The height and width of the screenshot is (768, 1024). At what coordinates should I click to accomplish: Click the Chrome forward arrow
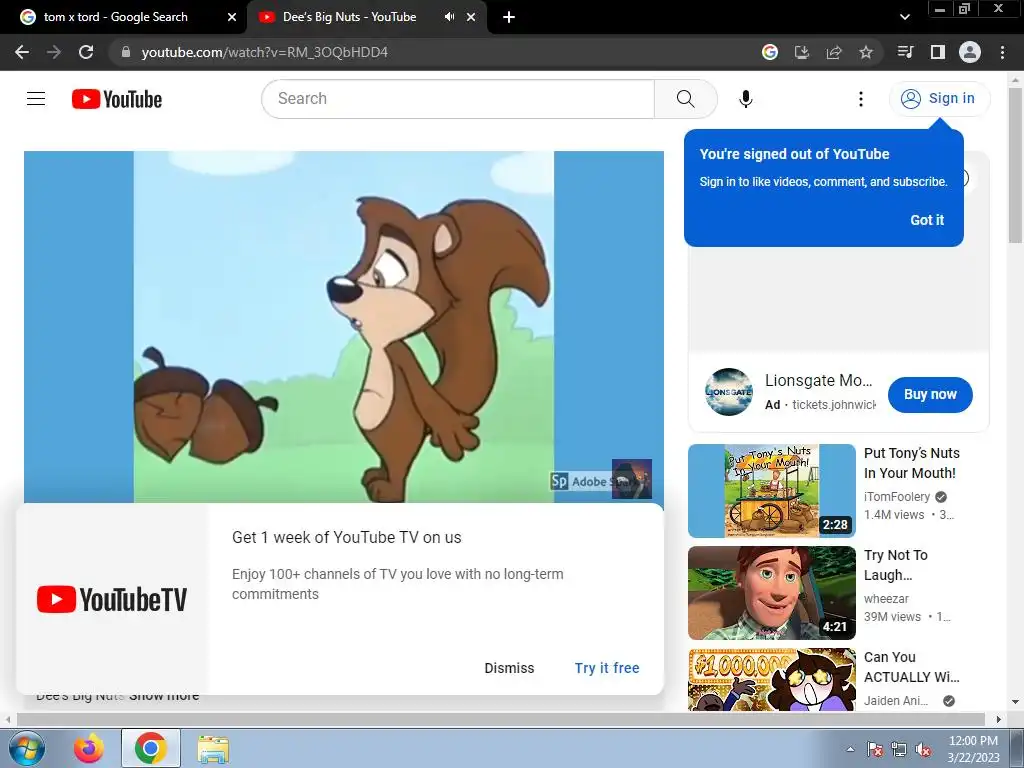pos(54,52)
